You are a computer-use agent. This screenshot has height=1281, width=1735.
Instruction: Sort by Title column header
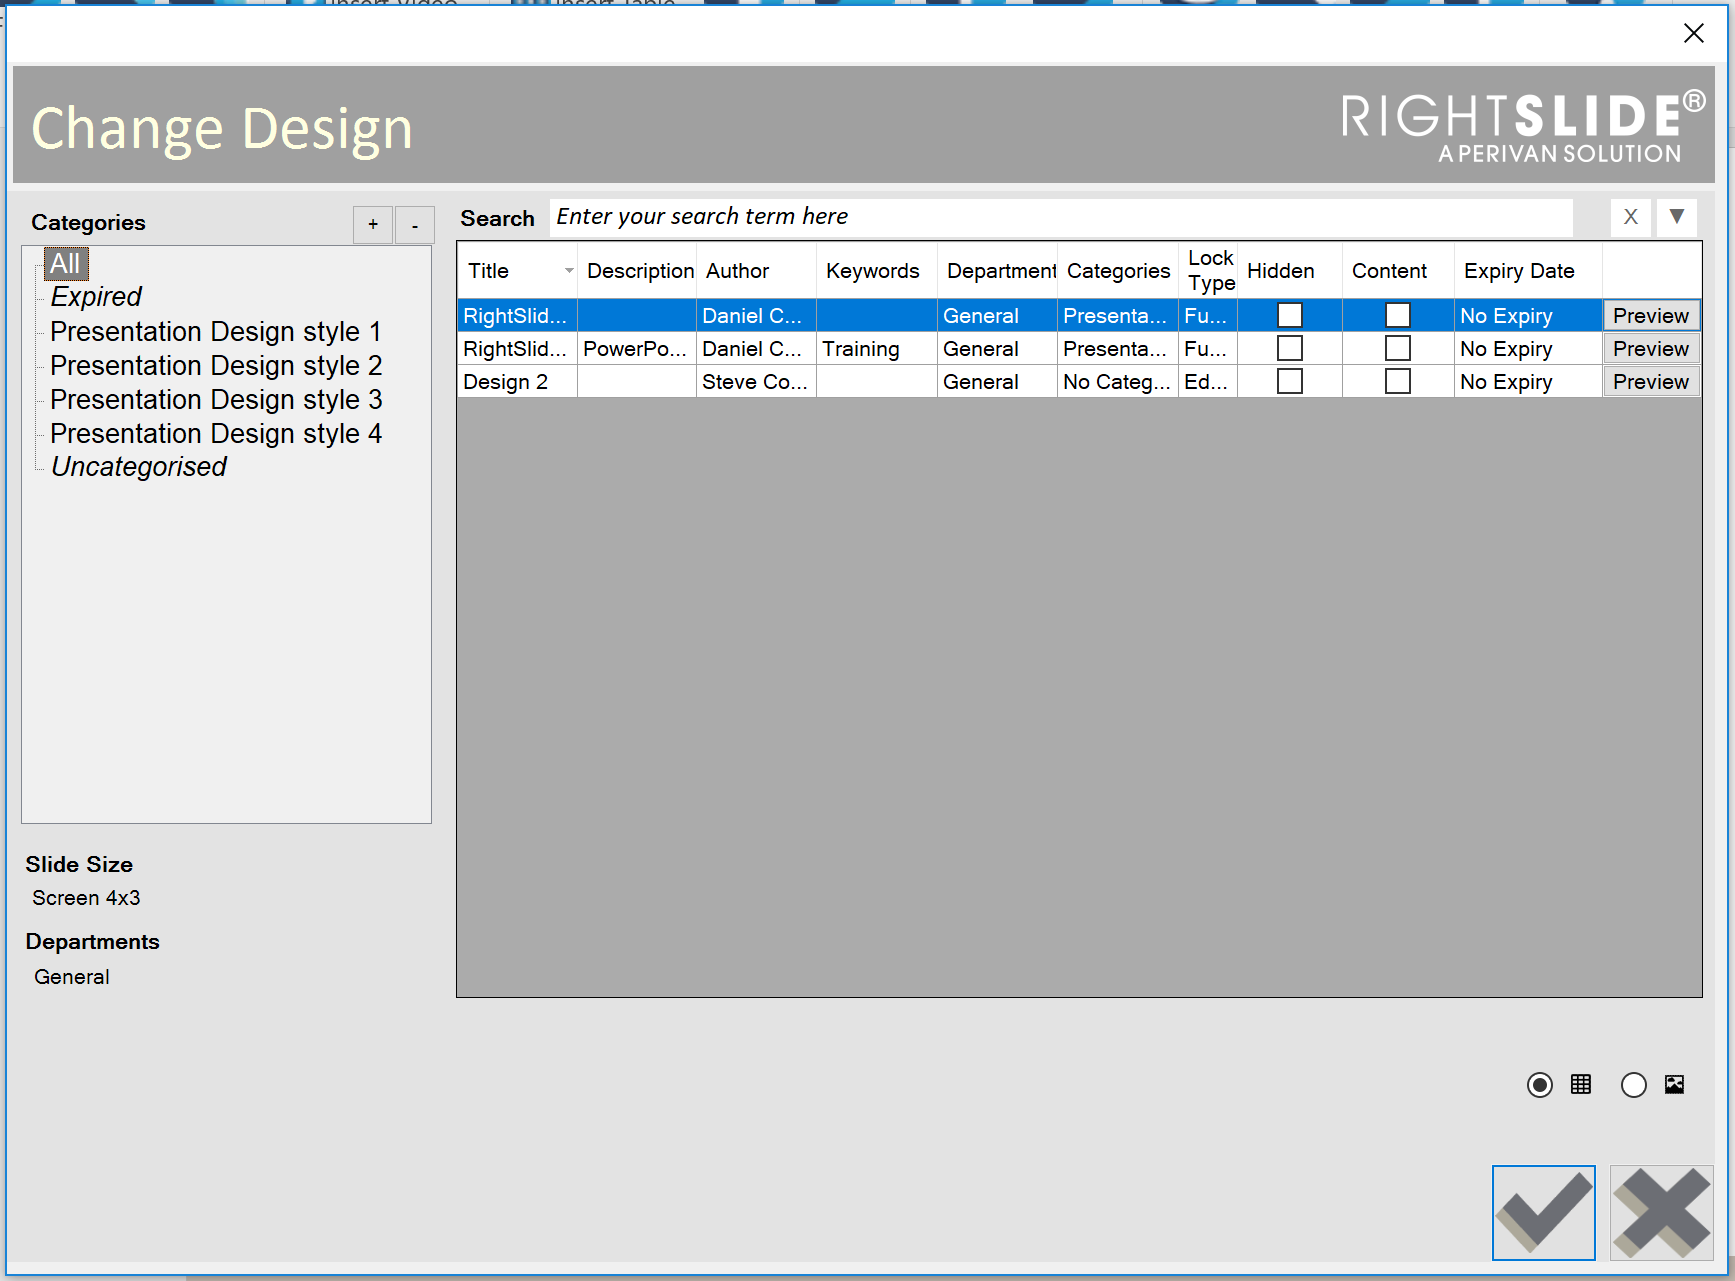517,270
